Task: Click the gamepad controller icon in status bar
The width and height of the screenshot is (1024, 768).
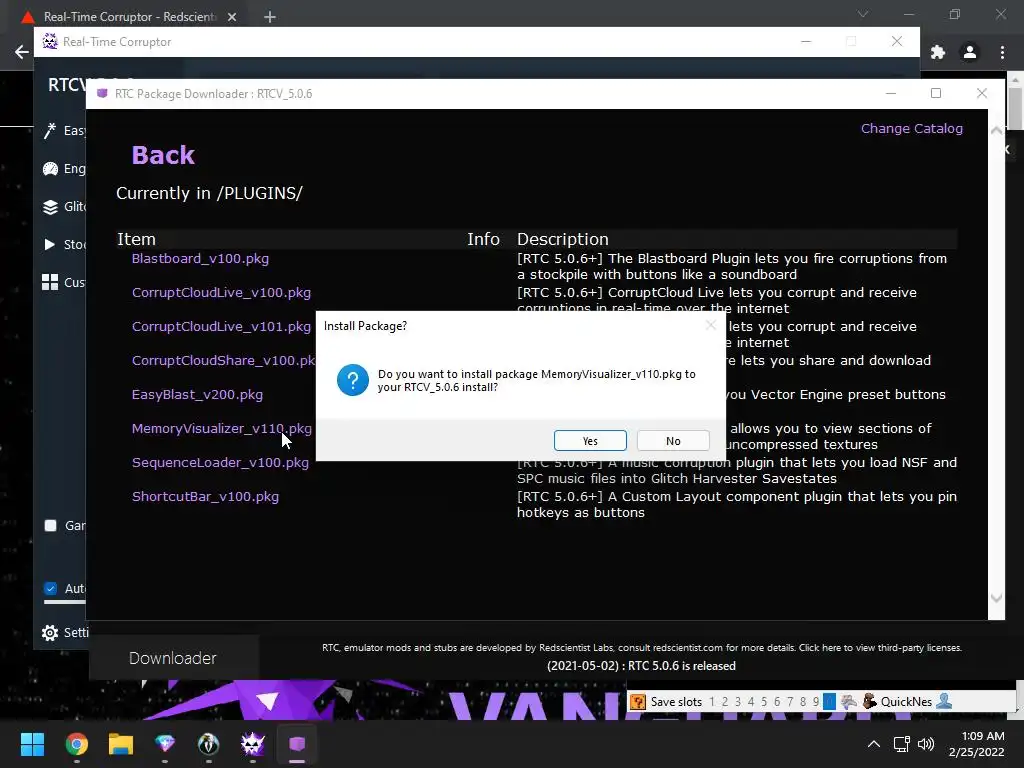Action: pyautogui.click(x=848, y=701)
